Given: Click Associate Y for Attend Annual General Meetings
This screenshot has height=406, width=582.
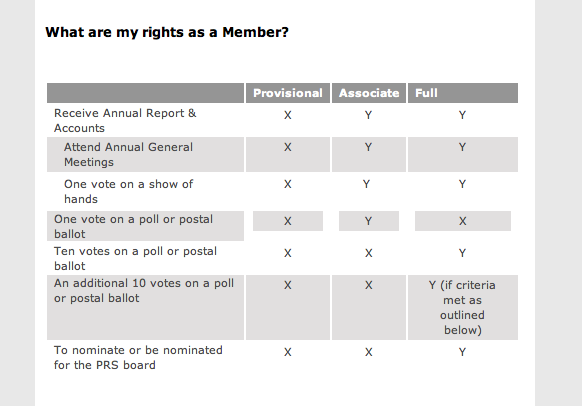Looking at the screenshot, I should coord(368,147).
